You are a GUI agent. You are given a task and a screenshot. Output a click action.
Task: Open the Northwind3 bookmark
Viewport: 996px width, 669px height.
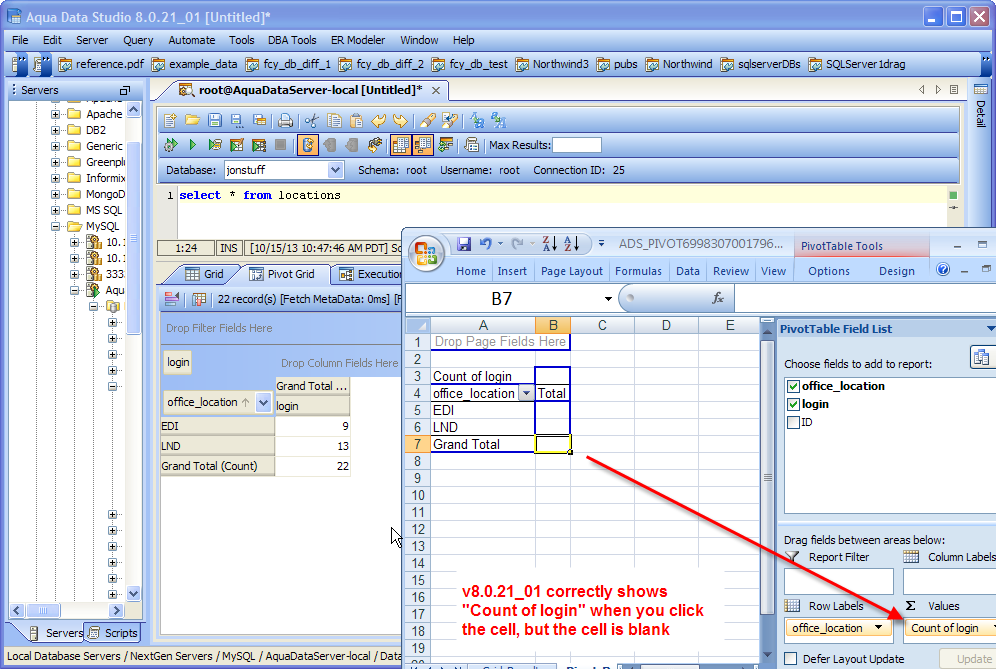point(553,64)
